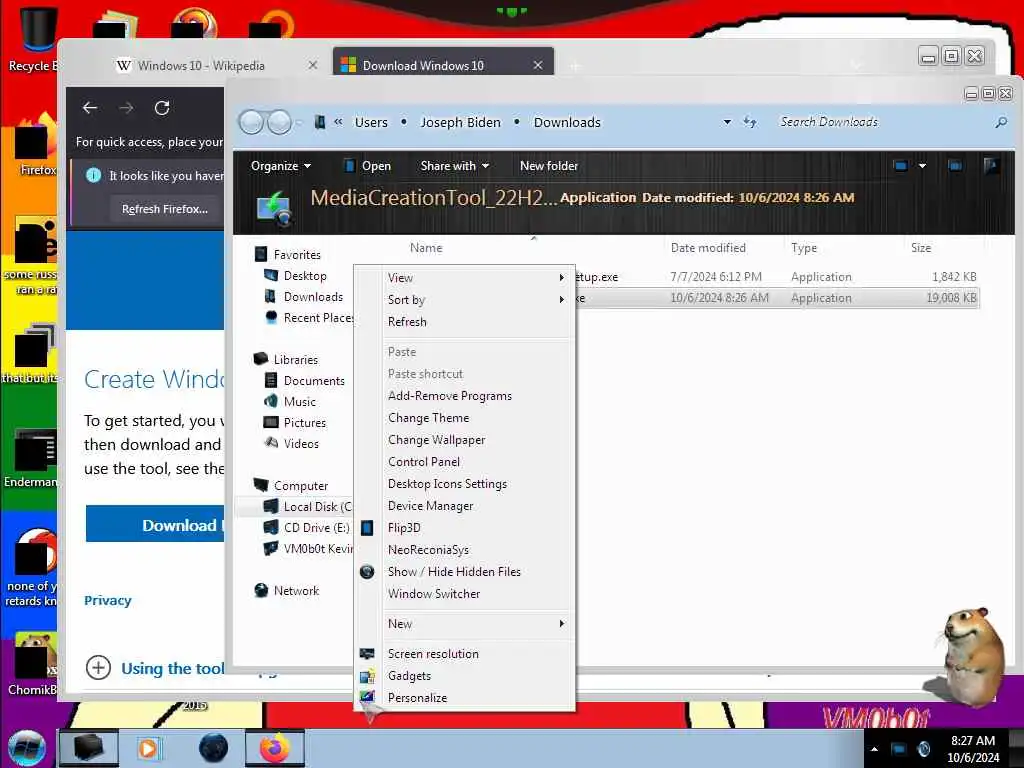This screenshot has width=1024, height=768.
Task: Click the taskbar clock showing 8:27 AM
Action: click(972, 749)
